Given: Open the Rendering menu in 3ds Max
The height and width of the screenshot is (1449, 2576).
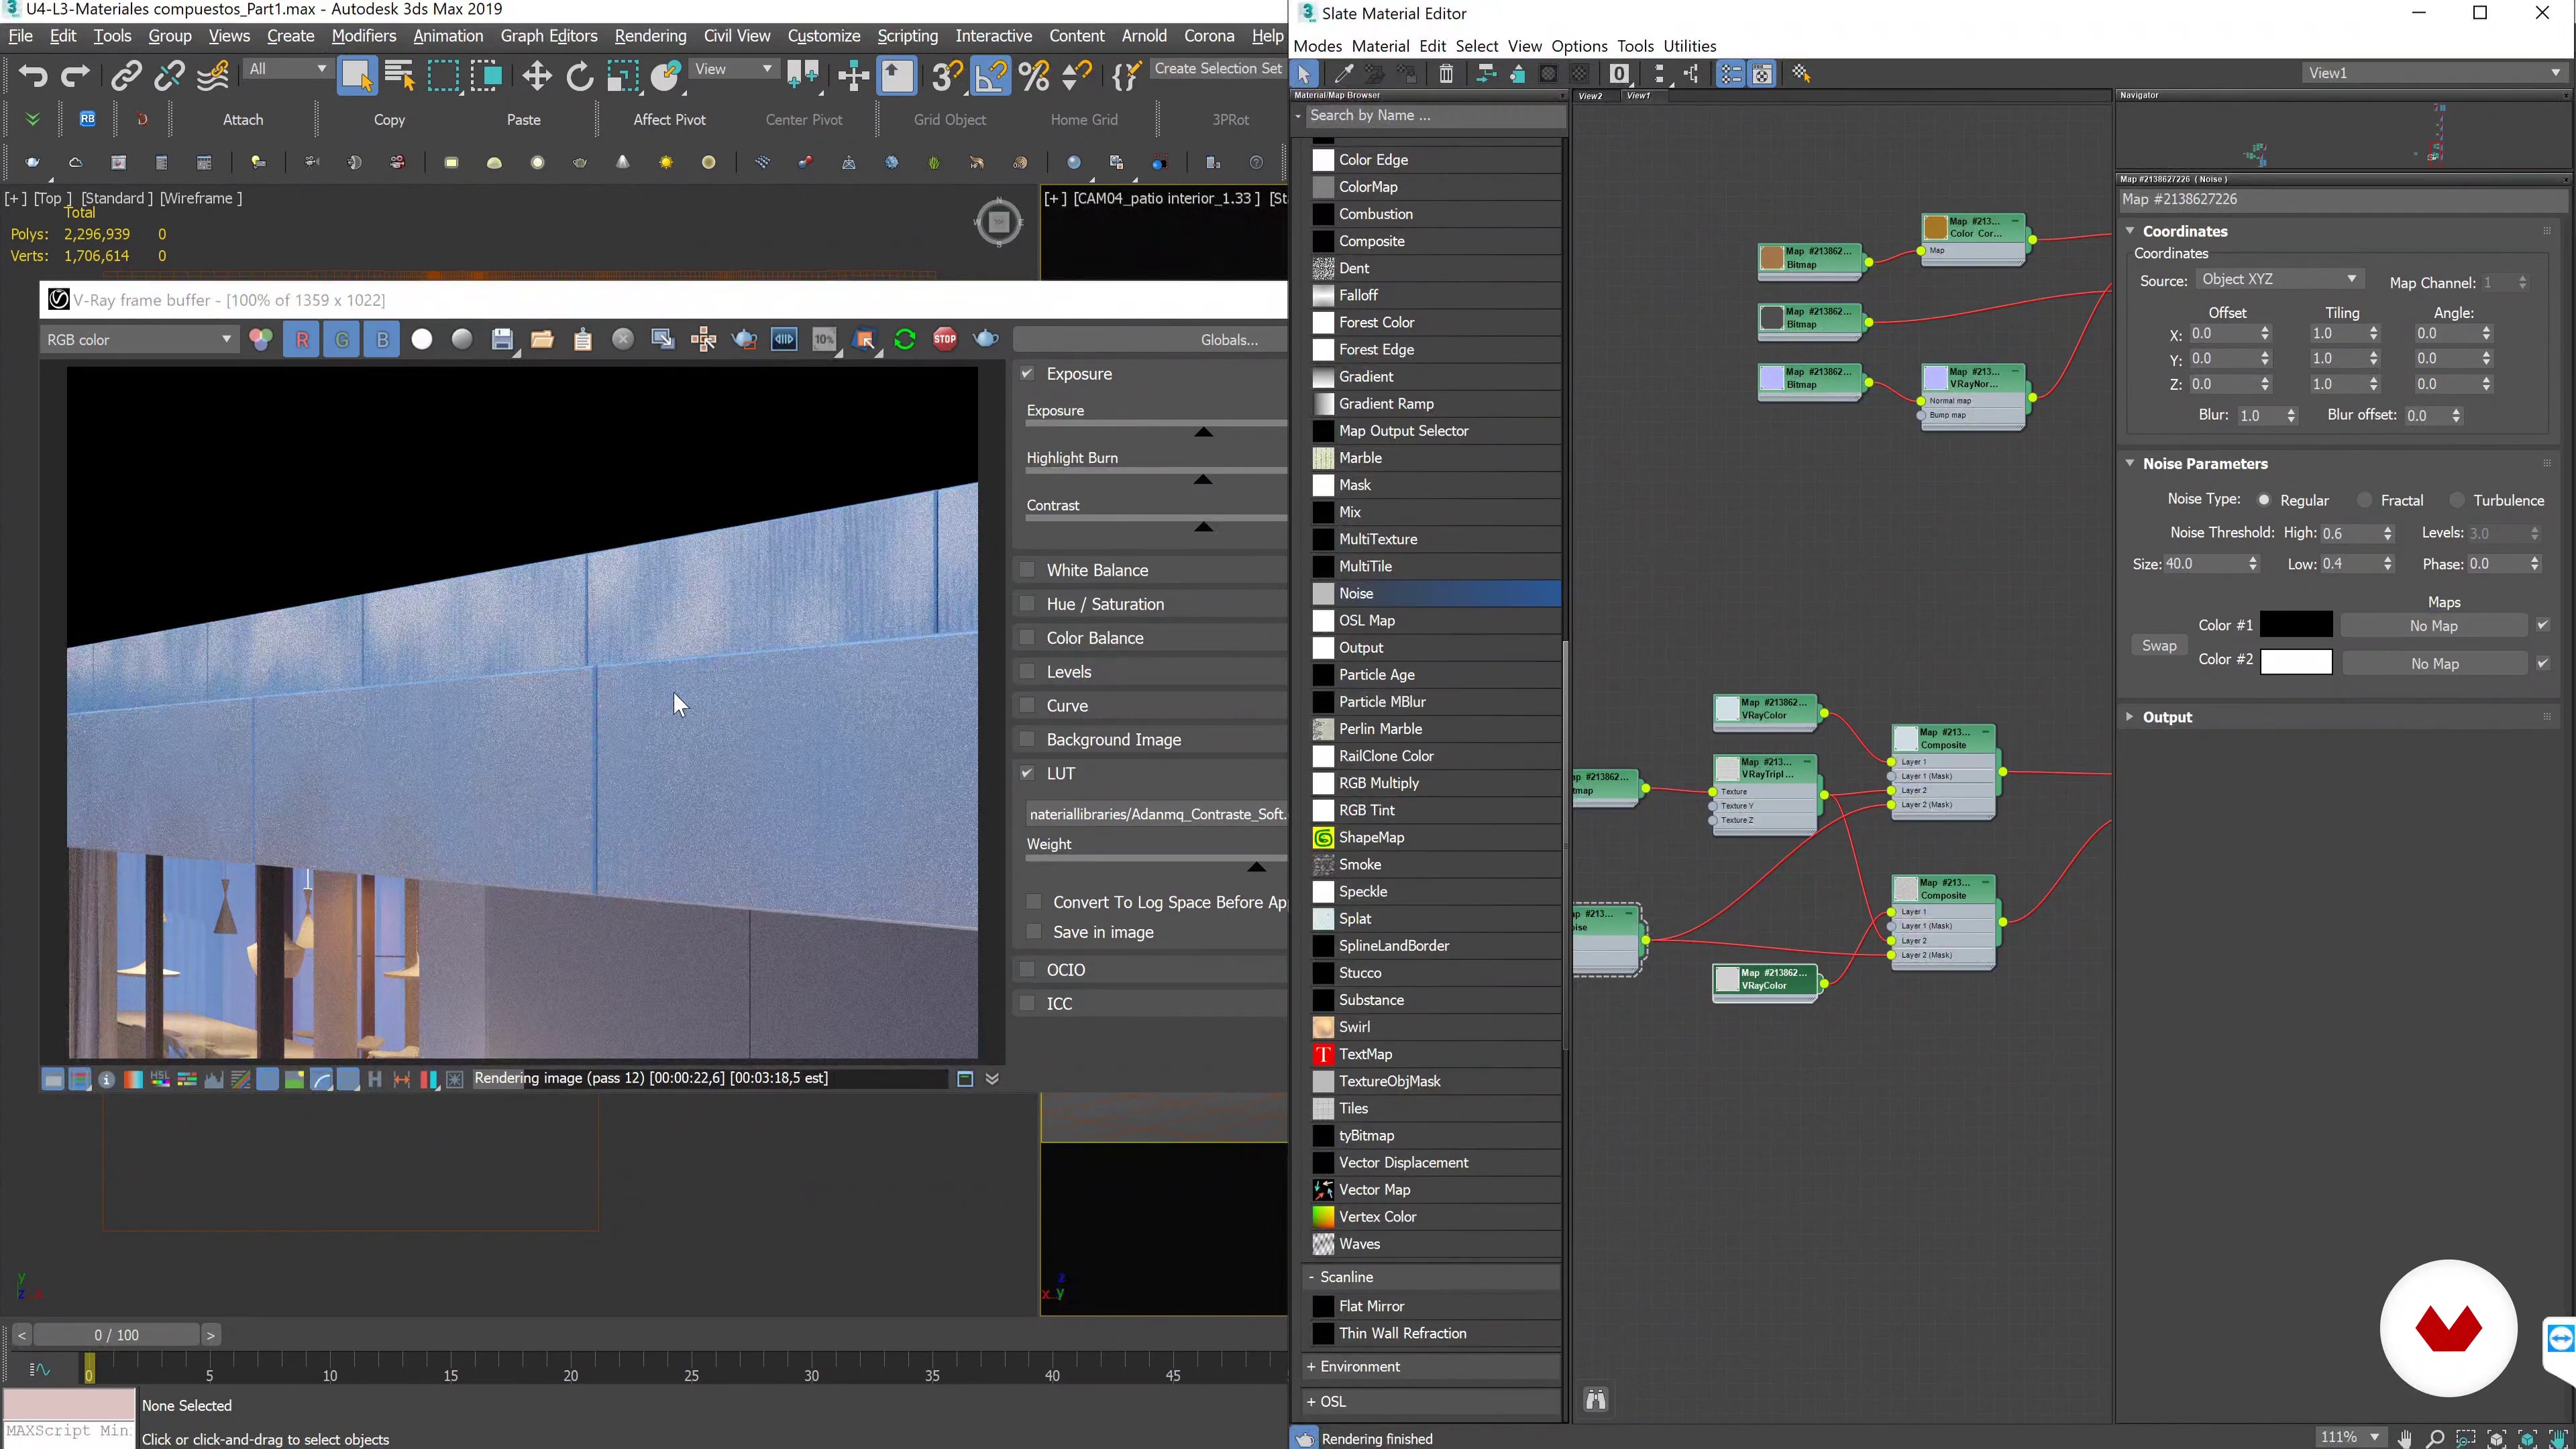Looking at the screenshot, I should tap(650, 36).
